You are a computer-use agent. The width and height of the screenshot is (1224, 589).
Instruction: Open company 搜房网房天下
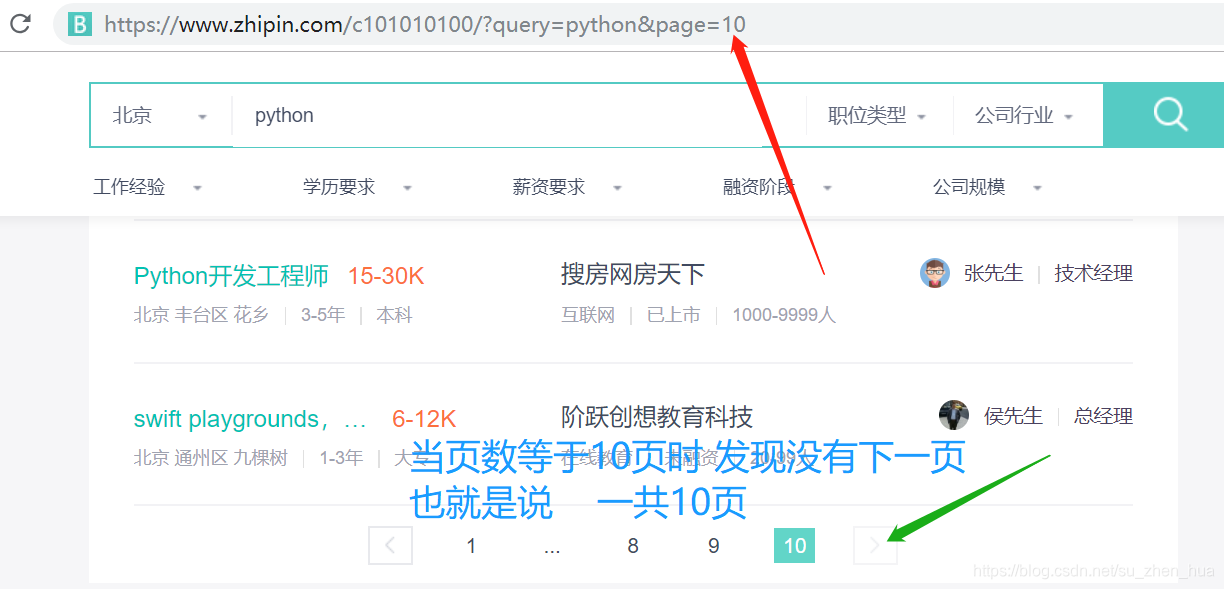click(633, 273)
